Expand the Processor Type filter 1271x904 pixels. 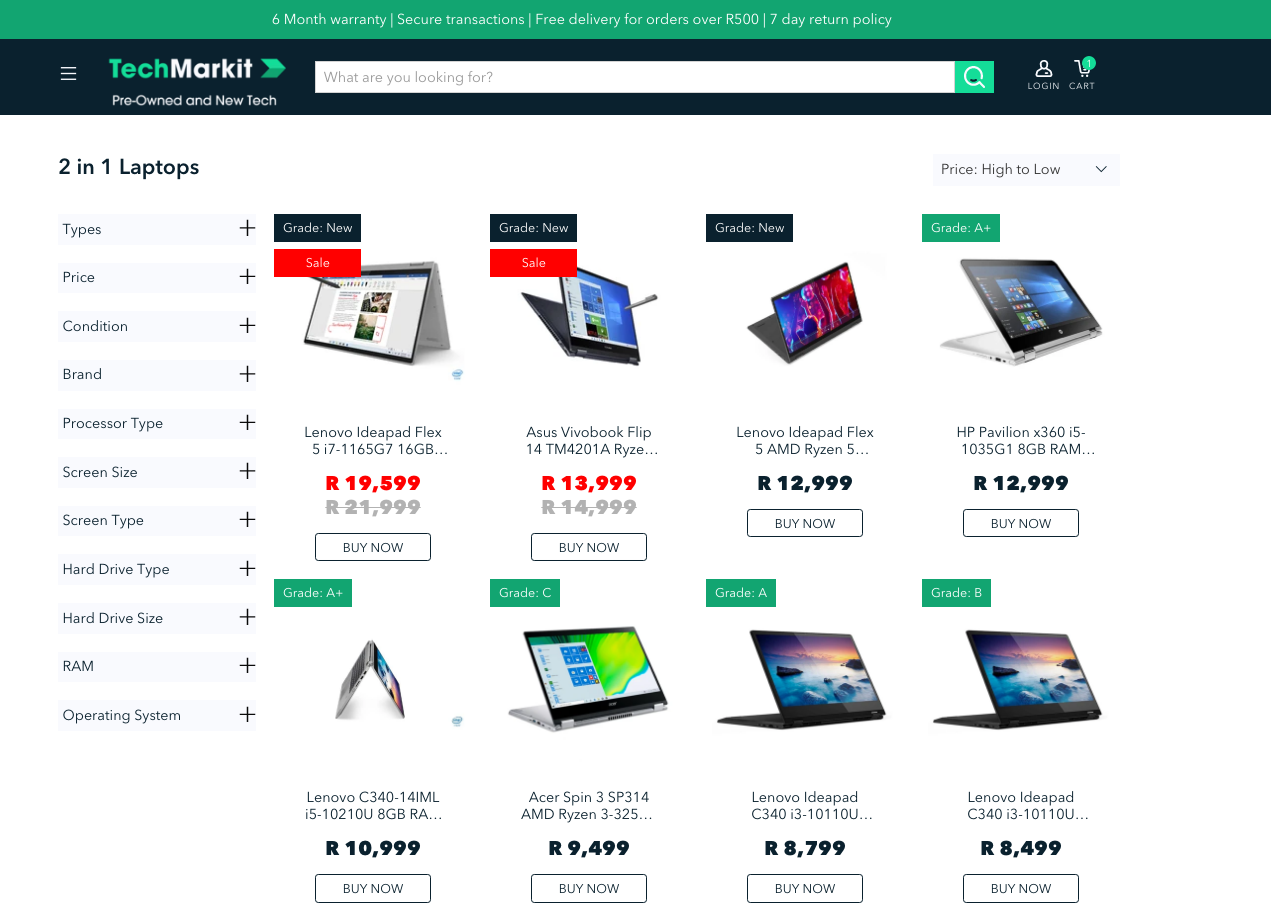[157, 423]
